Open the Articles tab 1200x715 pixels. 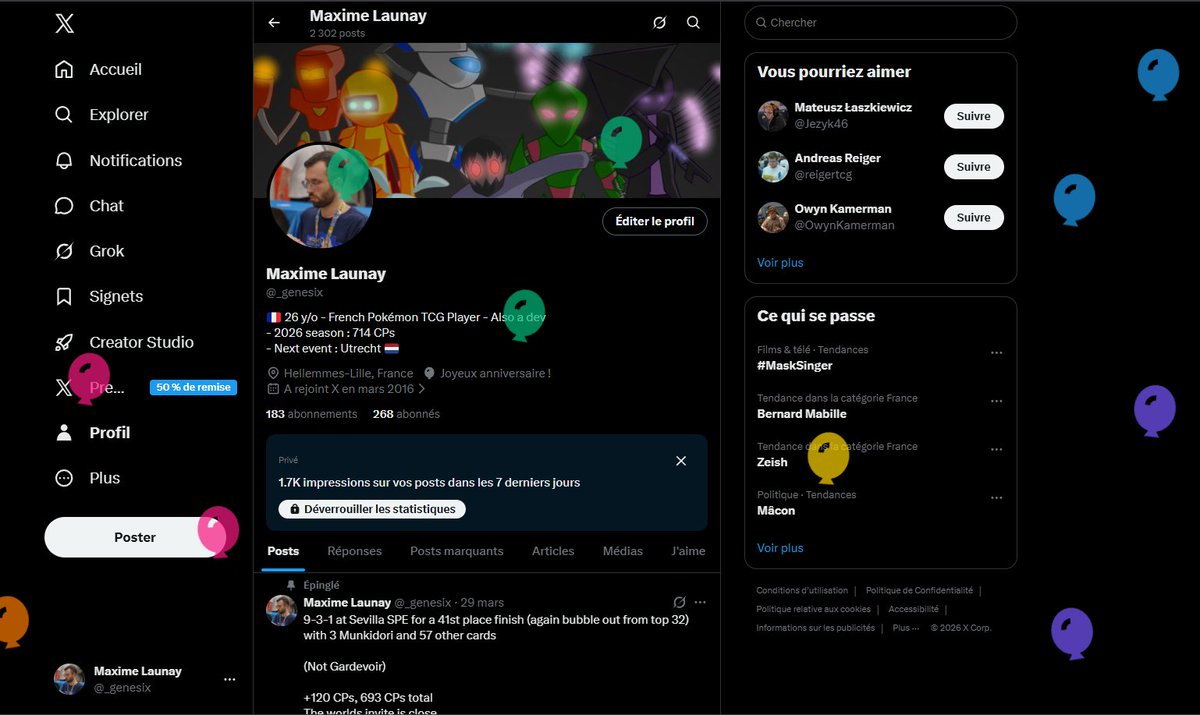point(553,551)
